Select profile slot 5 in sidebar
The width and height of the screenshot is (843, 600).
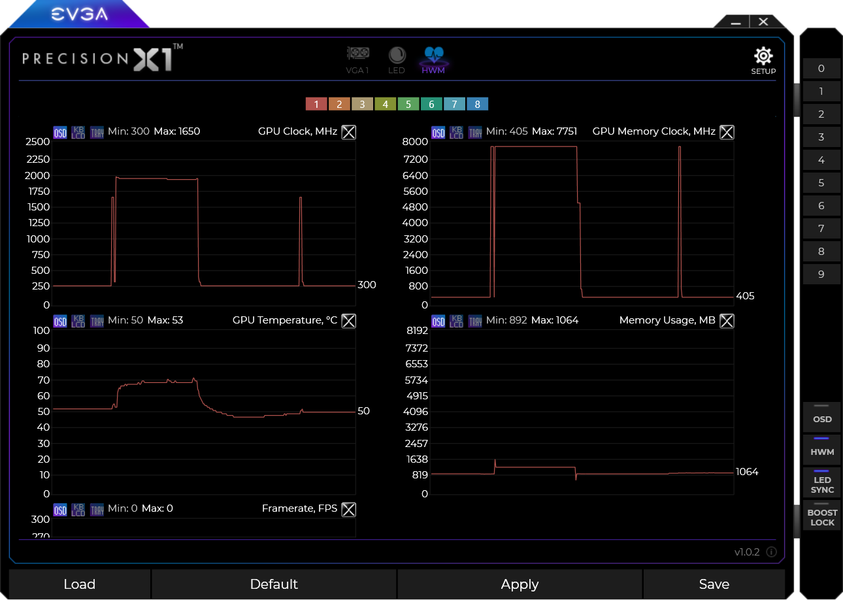tap(821, 183)
